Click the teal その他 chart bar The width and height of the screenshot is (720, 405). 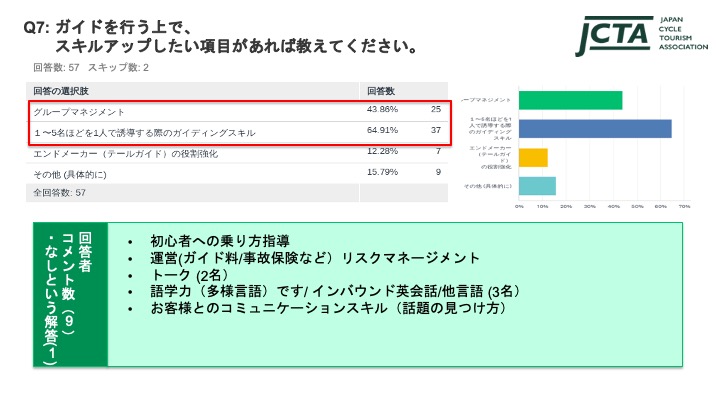[537, 186]
